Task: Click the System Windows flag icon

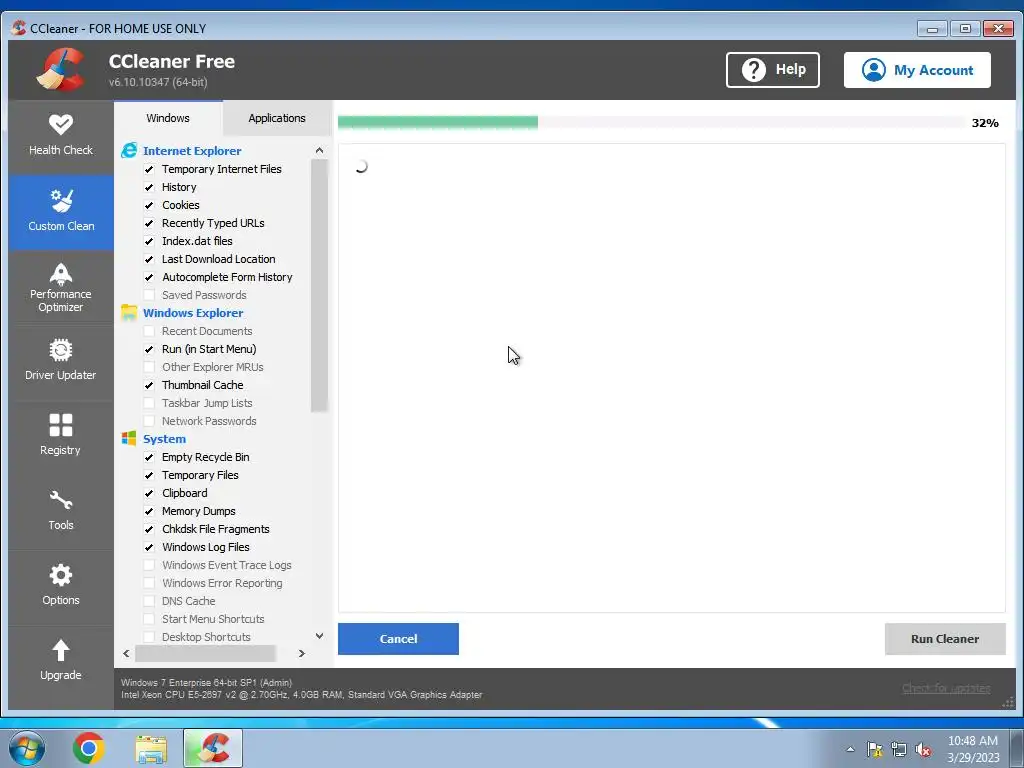Action: (x=129, y=439)
